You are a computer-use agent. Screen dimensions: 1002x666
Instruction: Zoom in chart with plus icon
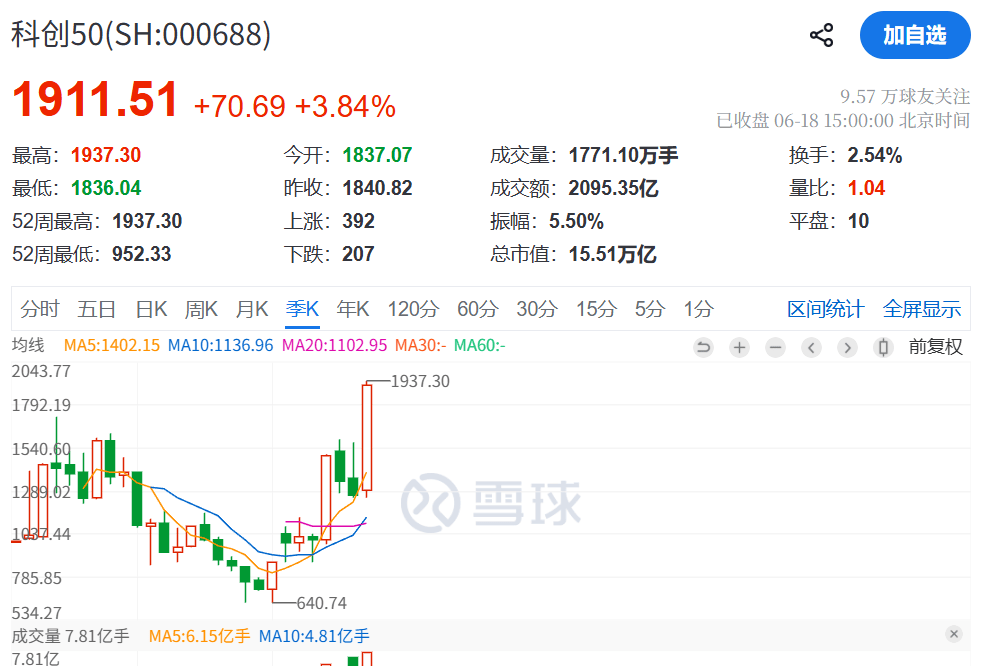pyautogui.click(x=739, y=348)
